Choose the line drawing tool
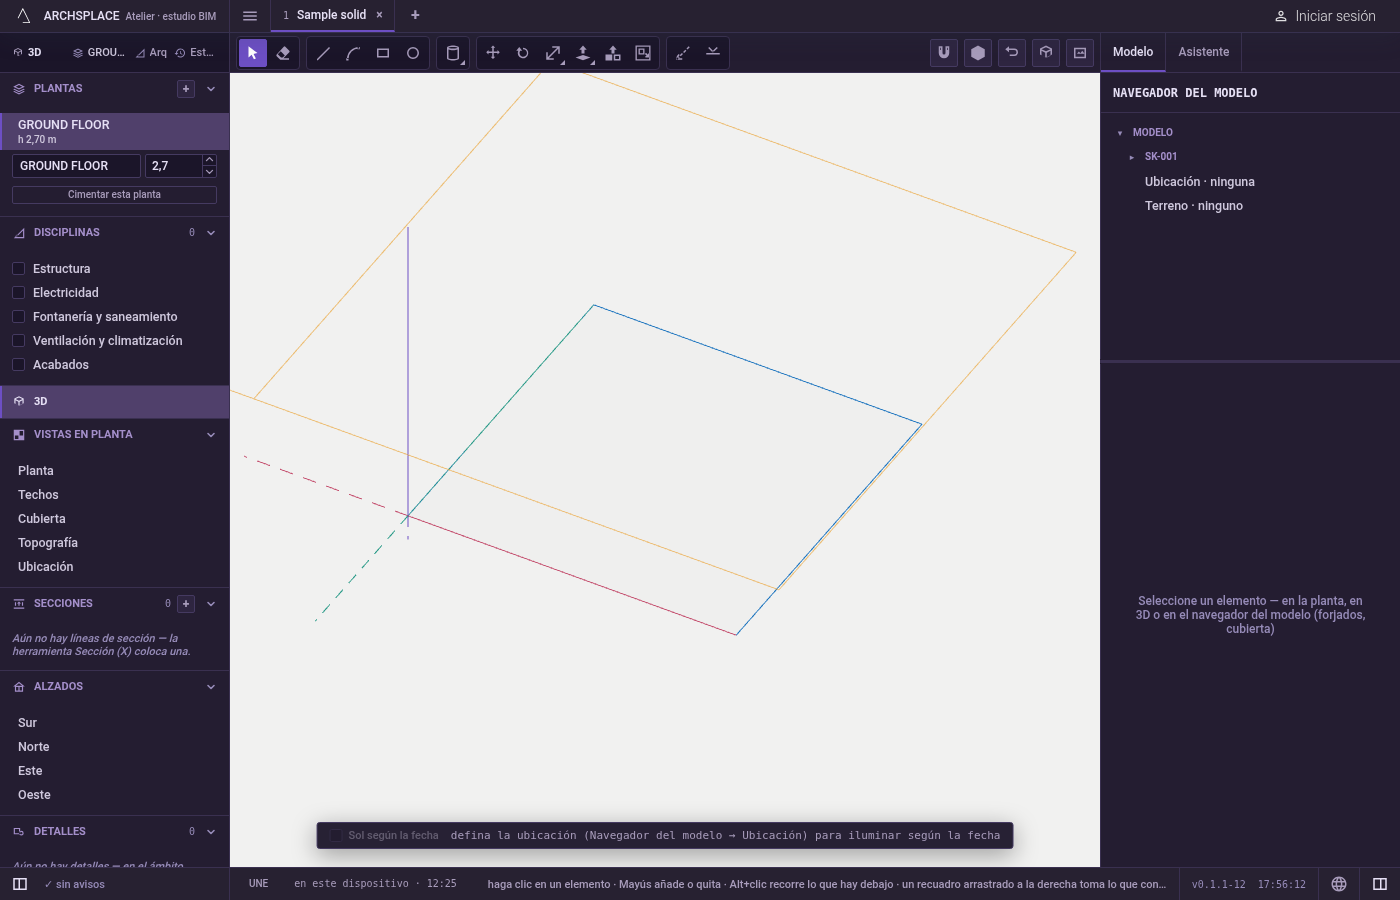Screen dimensions: 1400x900 coord(323,53)
